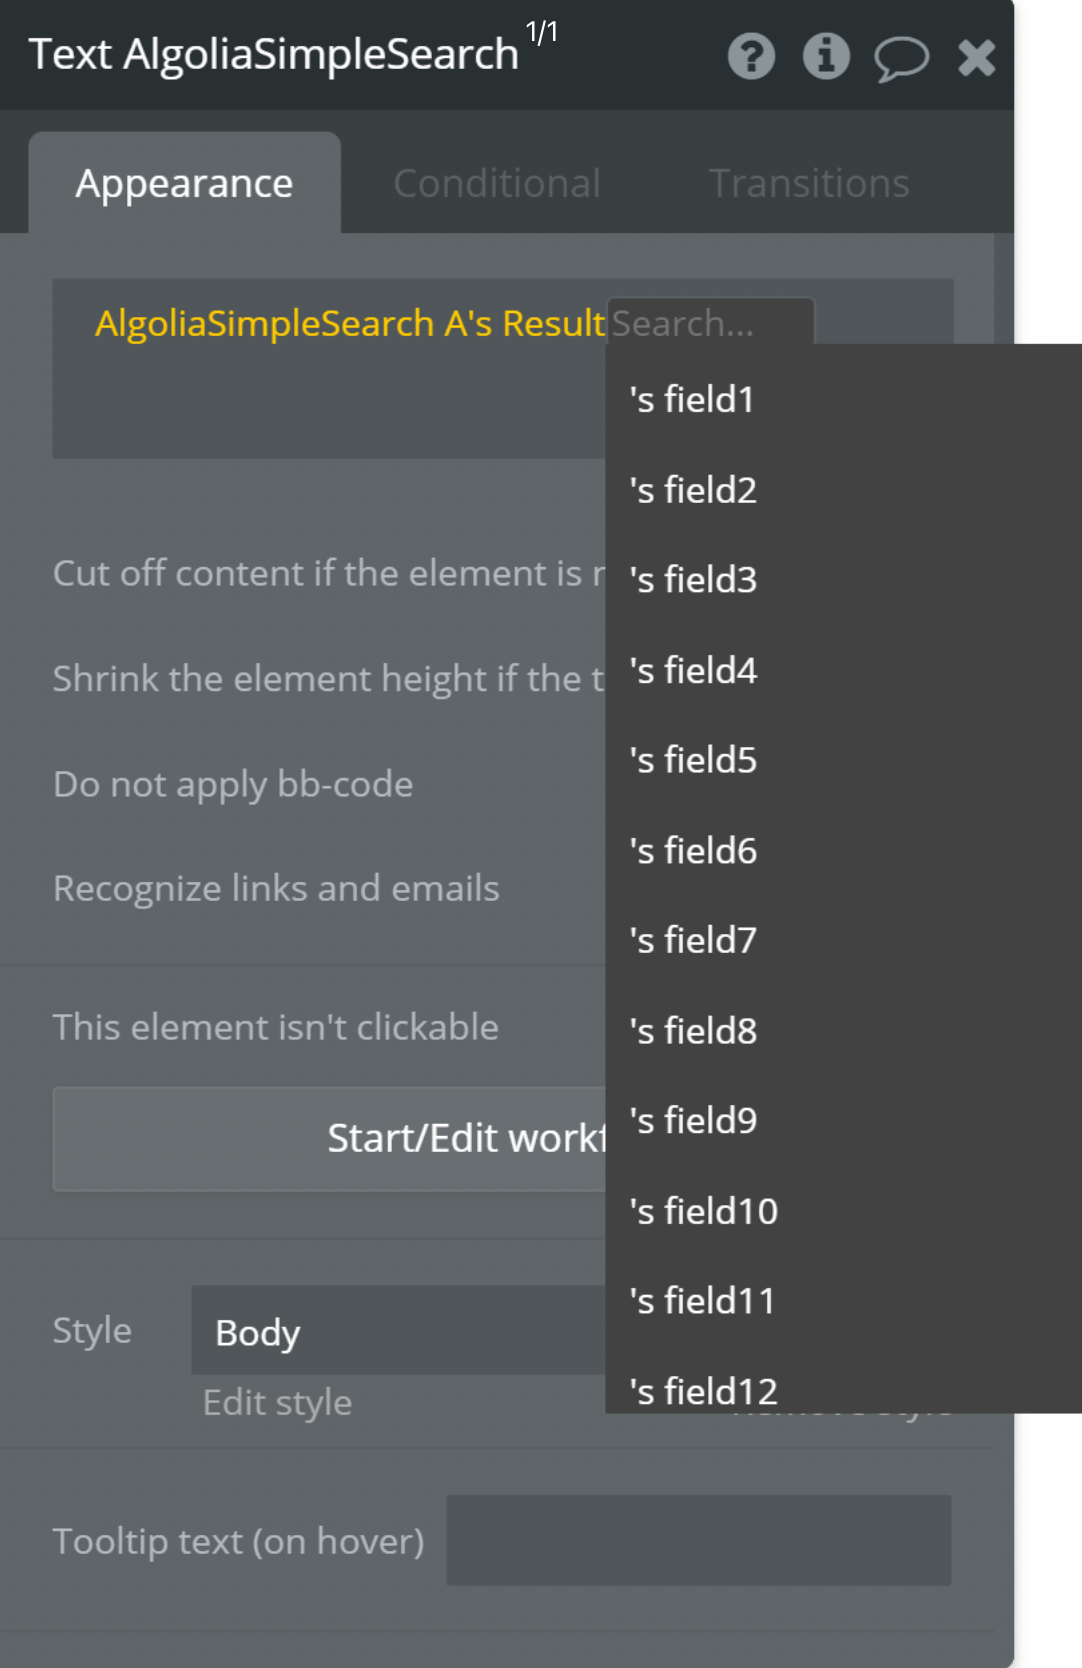1082x1668 pixels.
Task: Open the comments speech bubble icon
Action: coord(902,58)
